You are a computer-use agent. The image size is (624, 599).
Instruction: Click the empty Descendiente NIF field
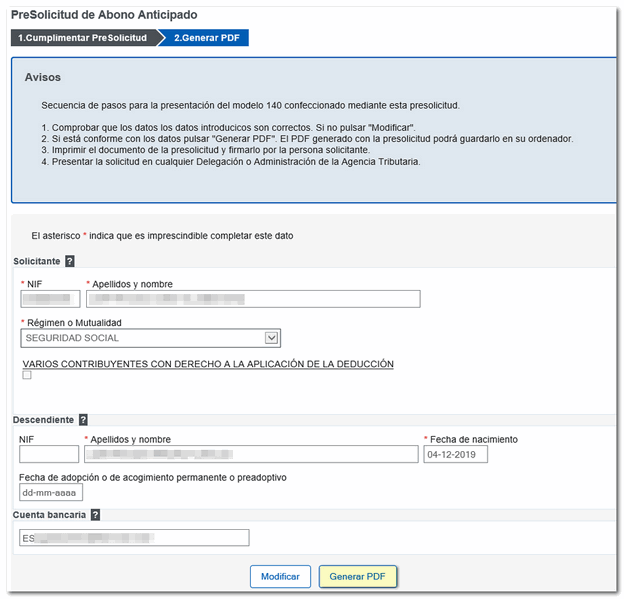click(x=49, y=454)
